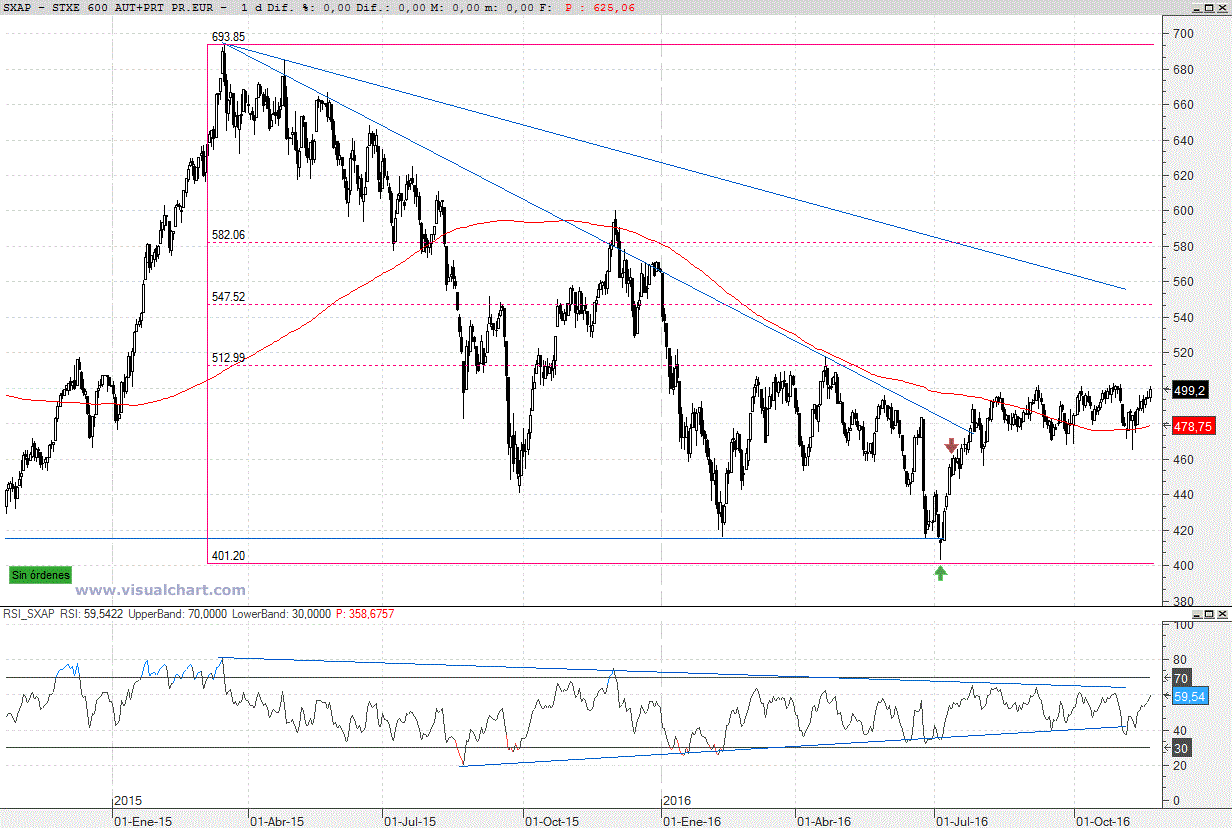Image resolution: width=1232 pixels, height=828 pixels.
Task: Minimize the chart window
Action: tap(1195, 6)
